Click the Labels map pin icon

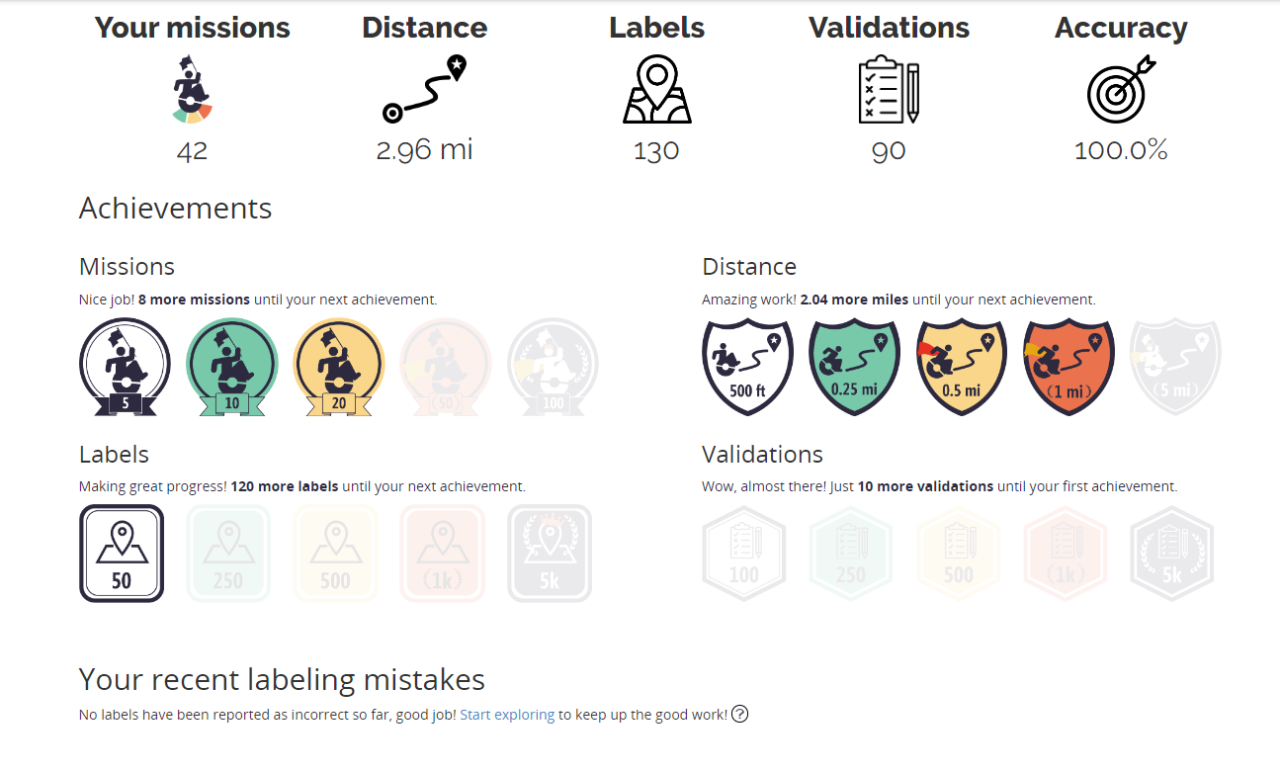657,90
